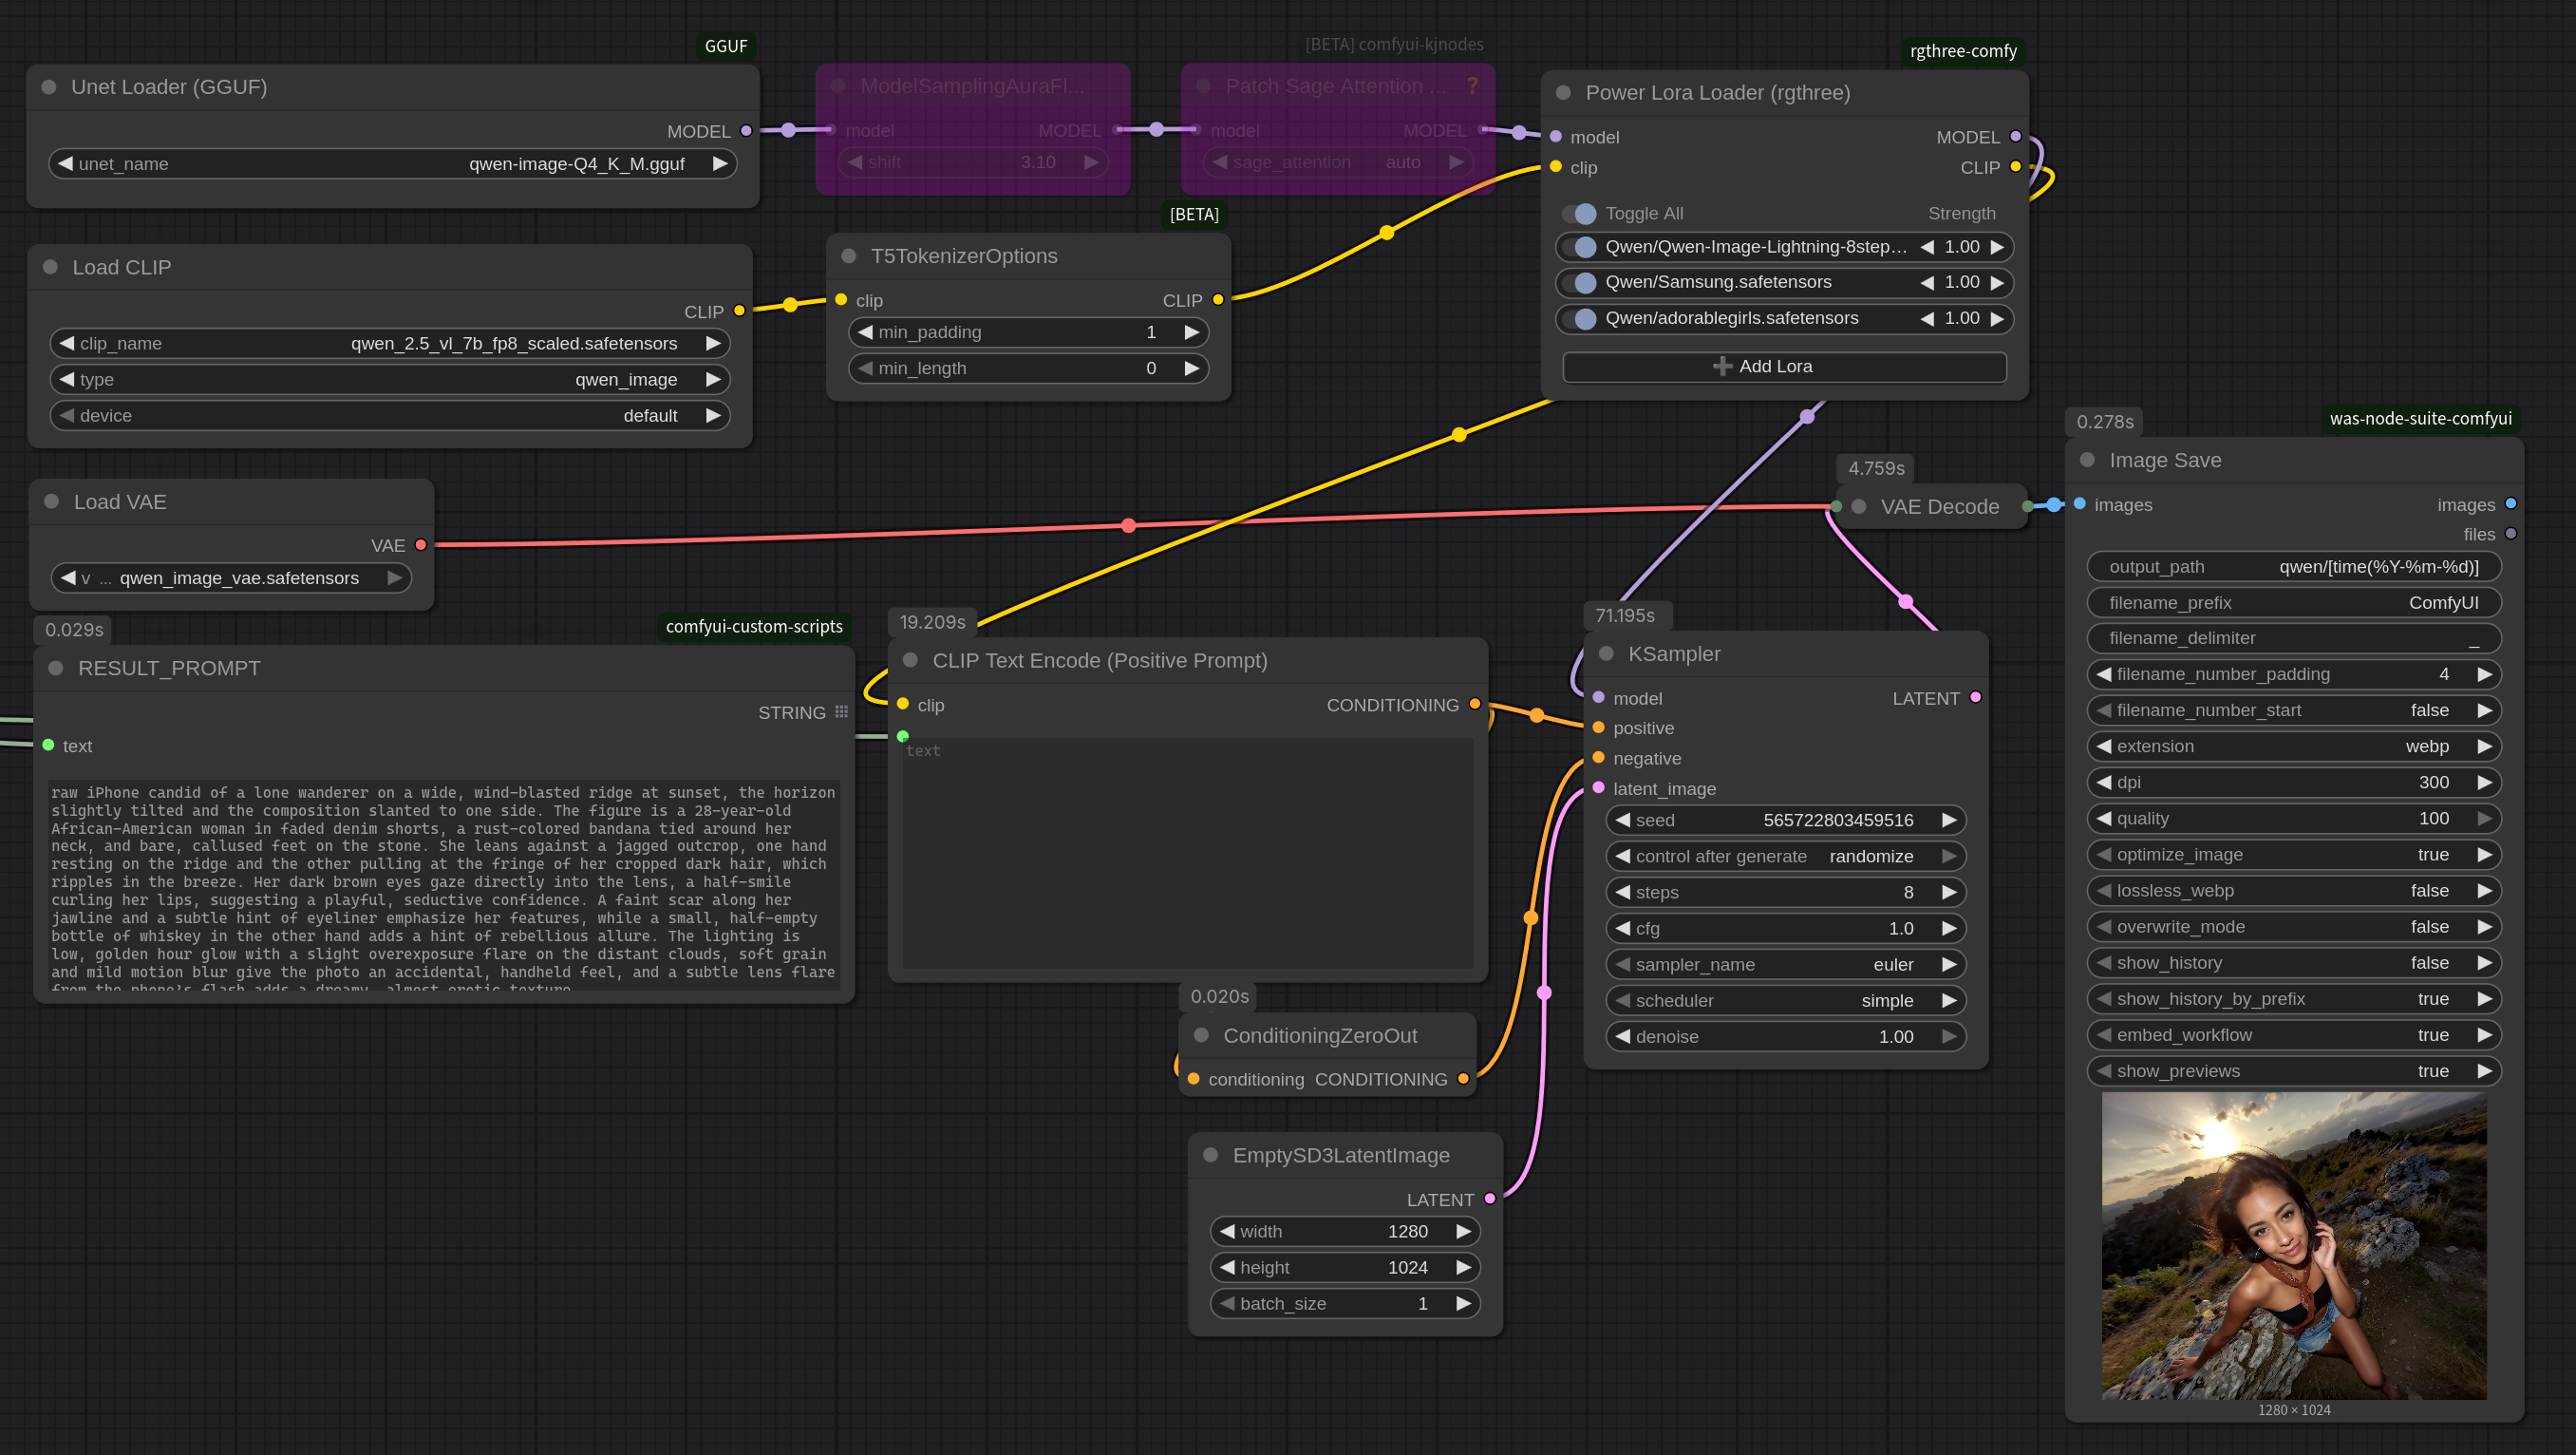Click the plus icon on Add Lora
Image resolution: width=2576 pixels, height=1455 pixels.
pos(1722,366)
